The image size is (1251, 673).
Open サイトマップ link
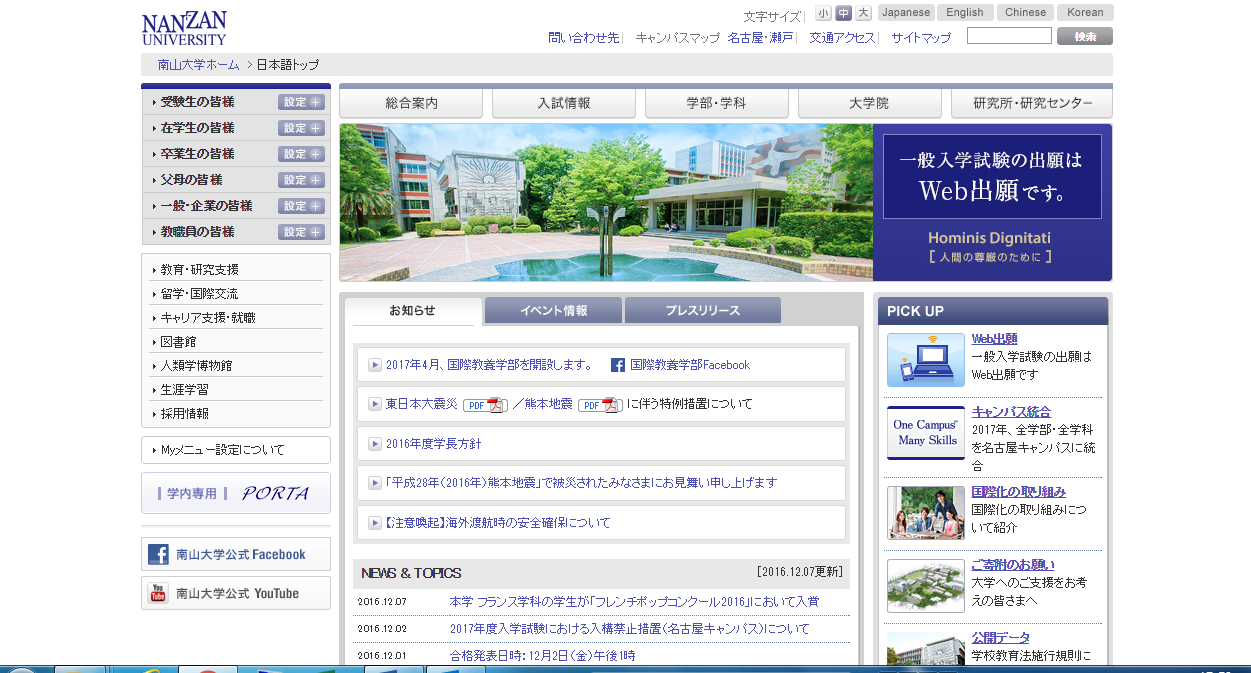point(921,38)
